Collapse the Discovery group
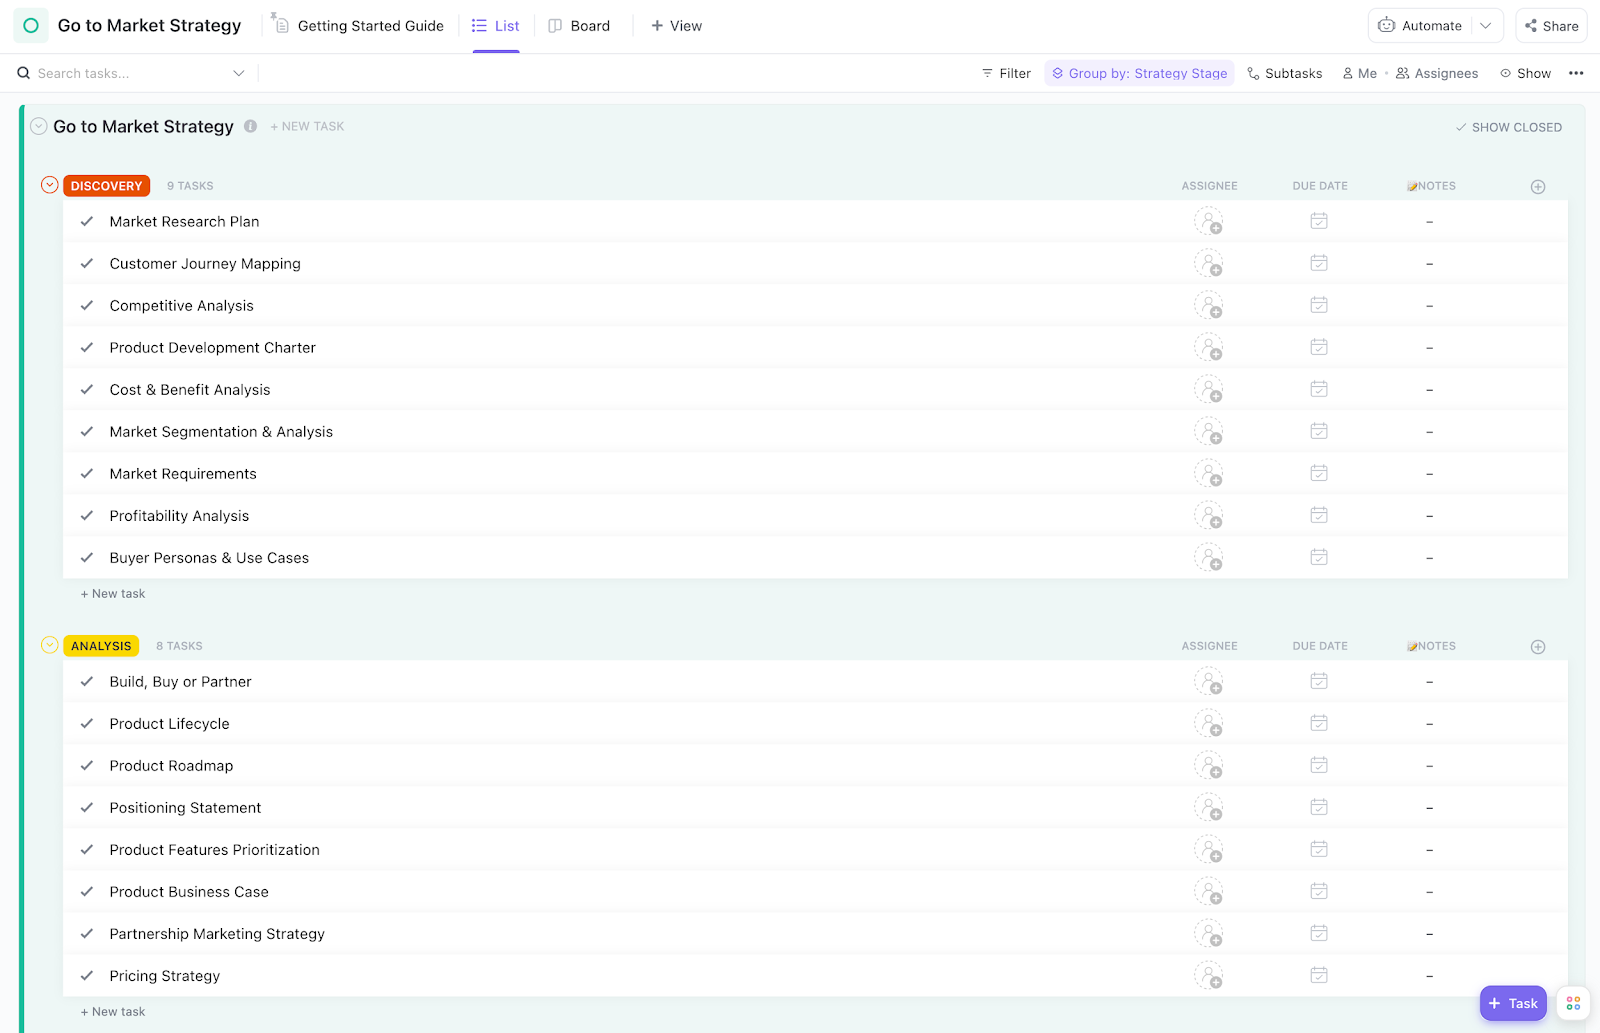 [49, 185]
